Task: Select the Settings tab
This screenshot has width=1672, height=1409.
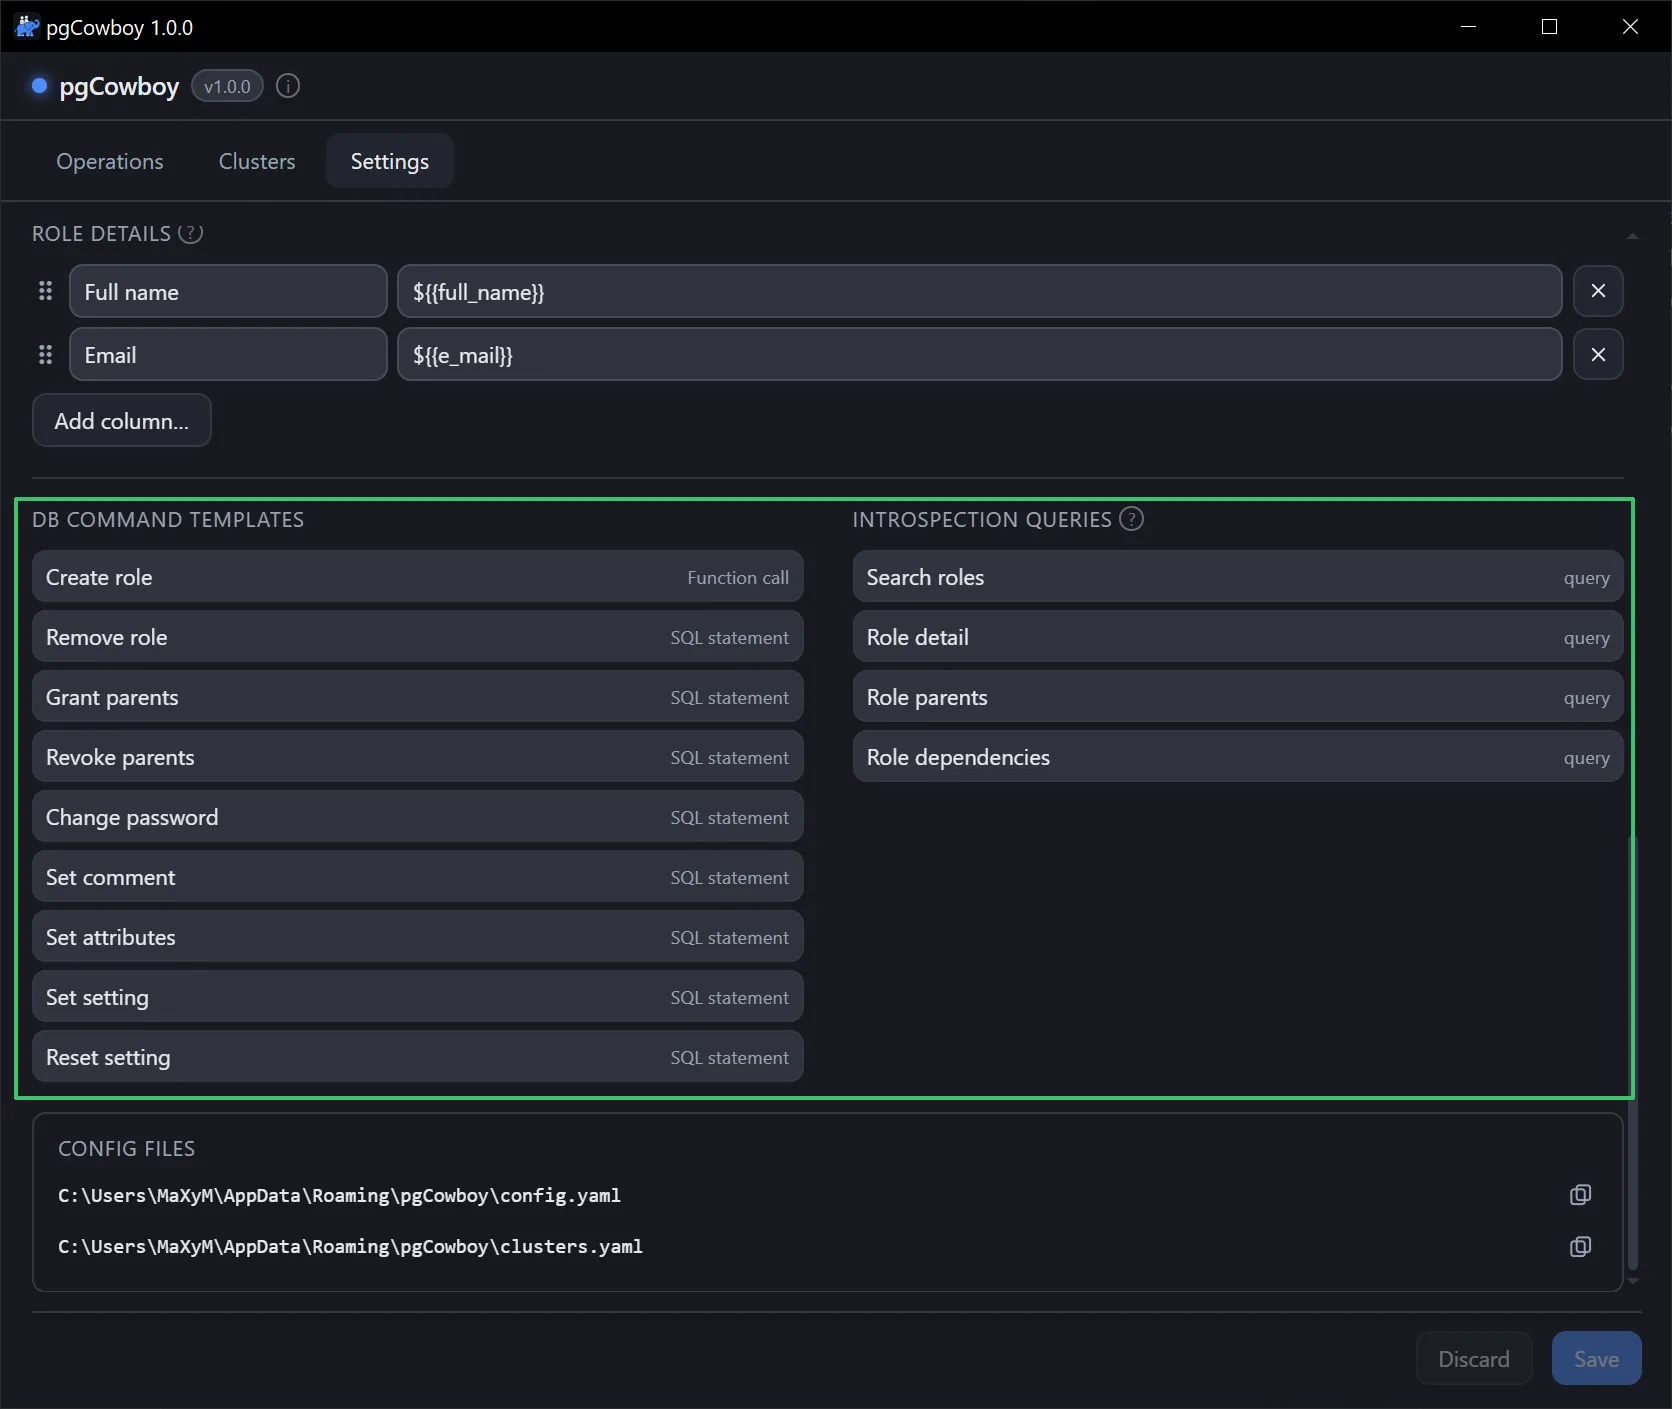Action: [x=390, y=161]
